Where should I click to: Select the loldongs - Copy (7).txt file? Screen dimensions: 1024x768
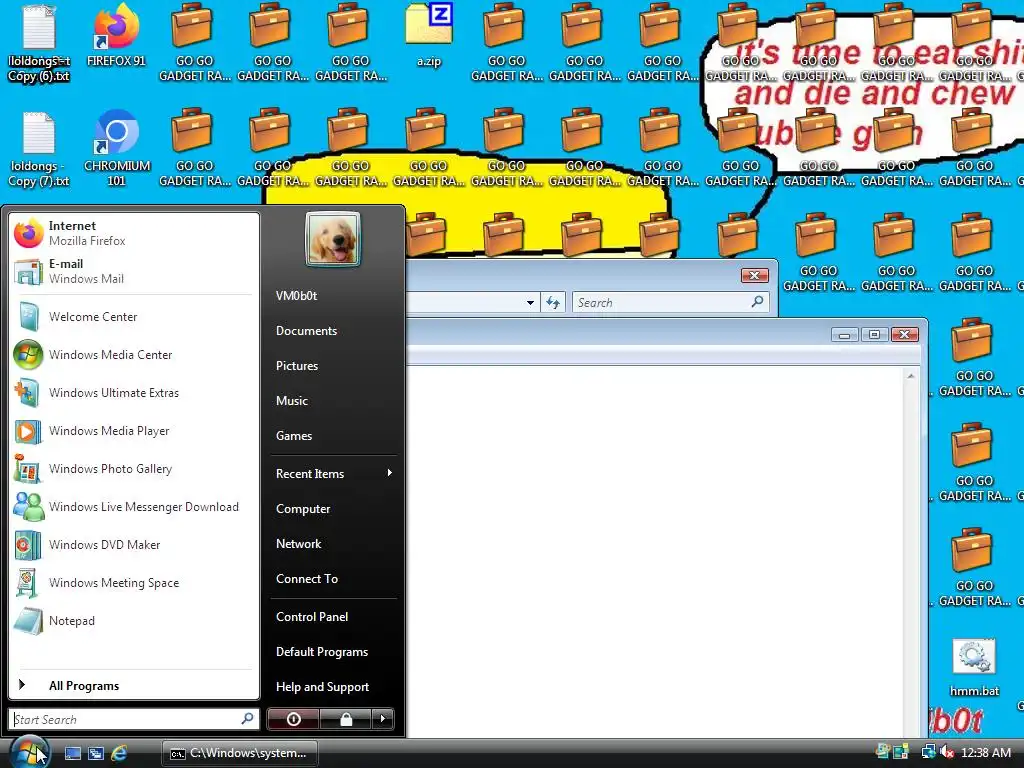tap(39, 150)
